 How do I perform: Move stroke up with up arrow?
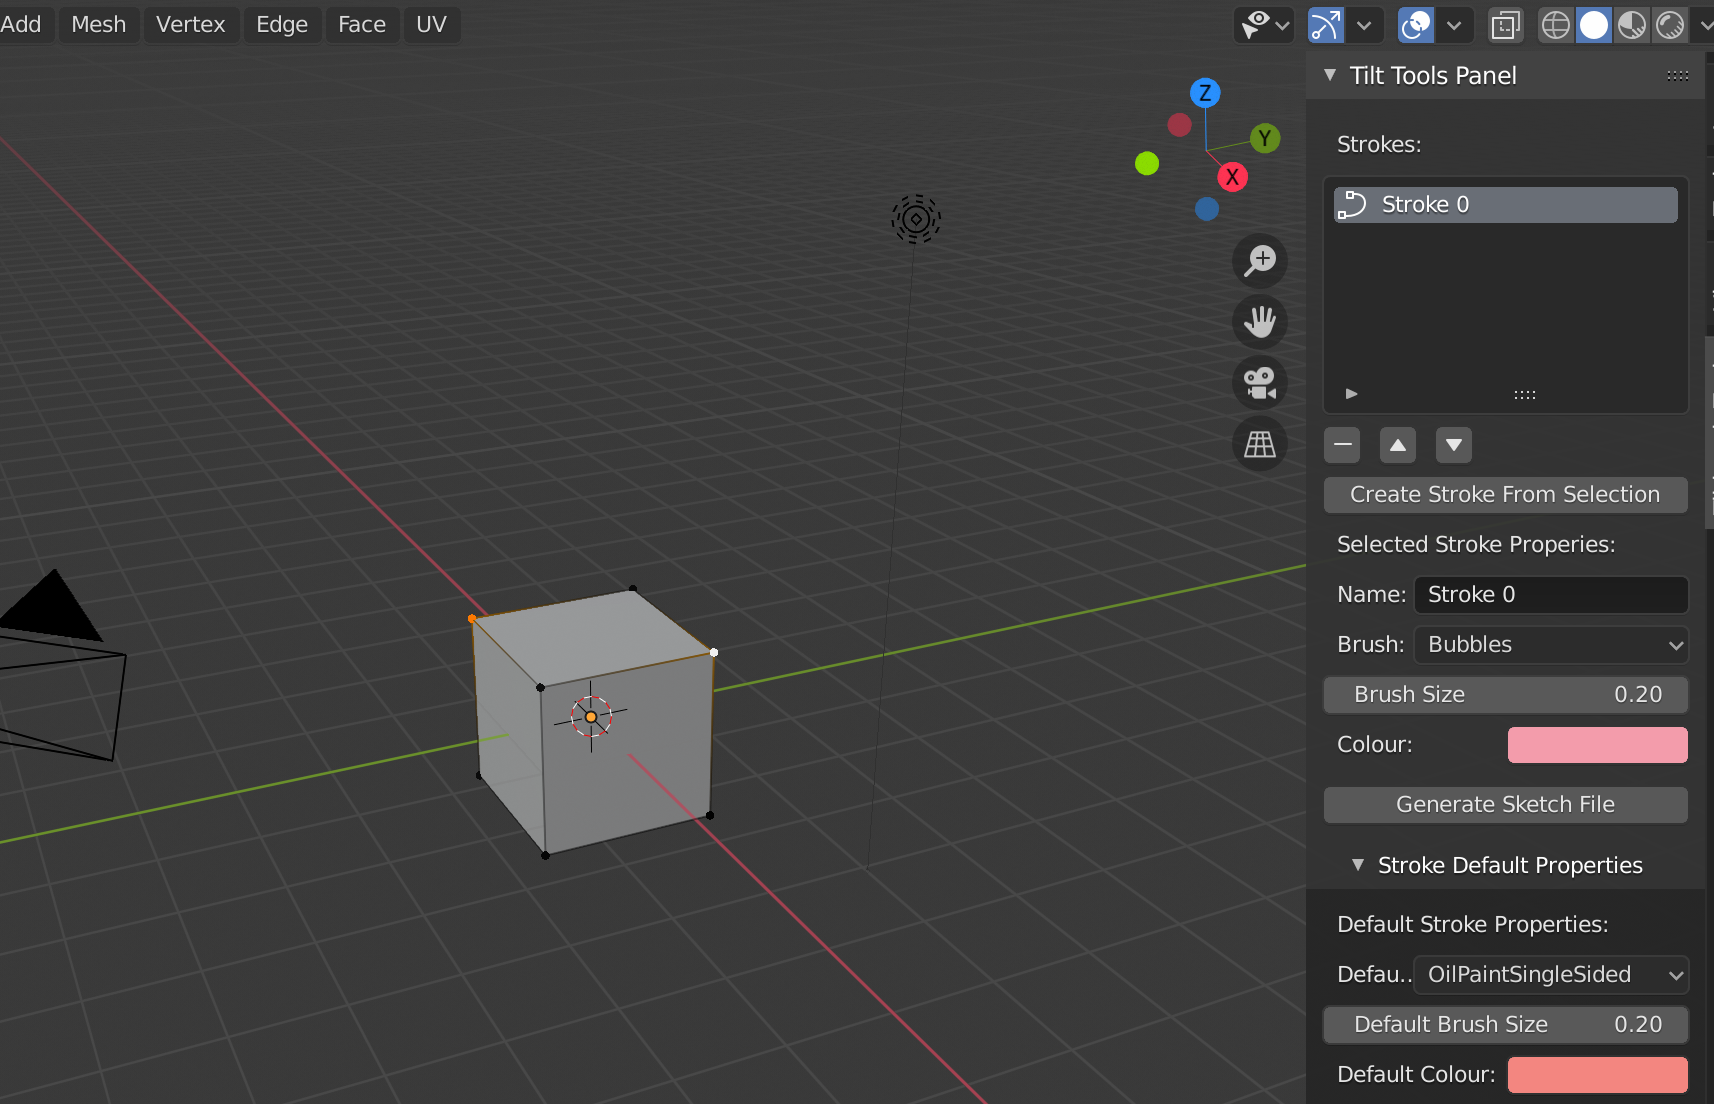[1398, 445]
